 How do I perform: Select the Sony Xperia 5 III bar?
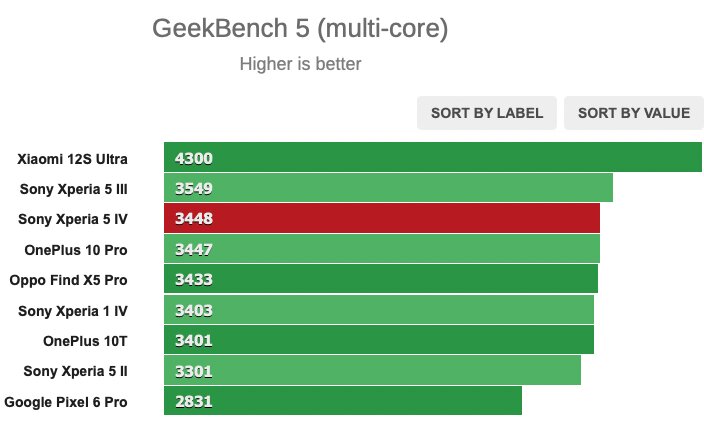[388, 188]
